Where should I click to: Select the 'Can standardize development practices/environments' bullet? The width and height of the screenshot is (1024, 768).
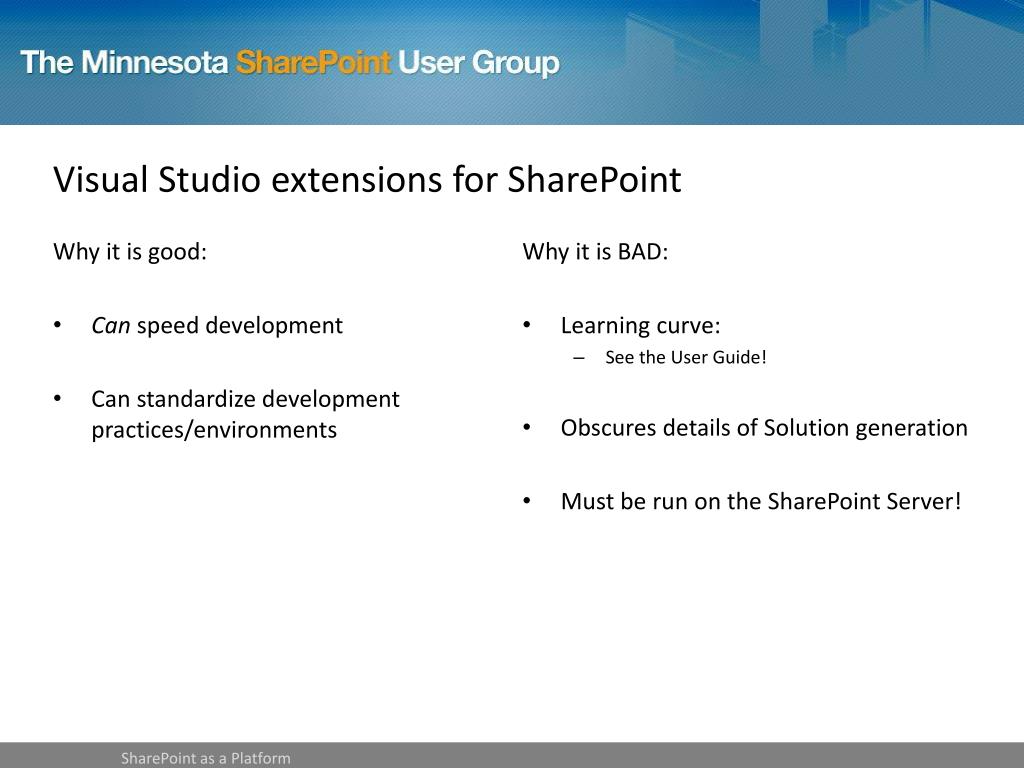click(x=245, y=414)
